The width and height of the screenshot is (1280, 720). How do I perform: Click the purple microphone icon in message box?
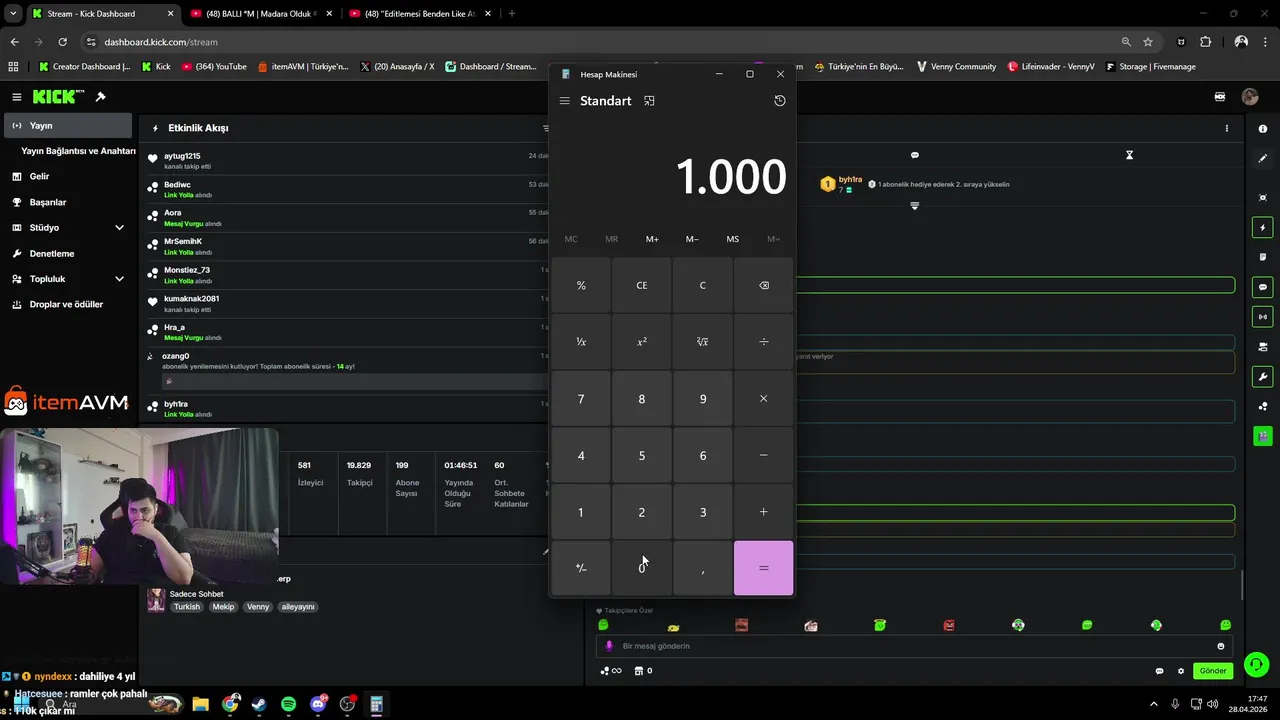(609, 646)
